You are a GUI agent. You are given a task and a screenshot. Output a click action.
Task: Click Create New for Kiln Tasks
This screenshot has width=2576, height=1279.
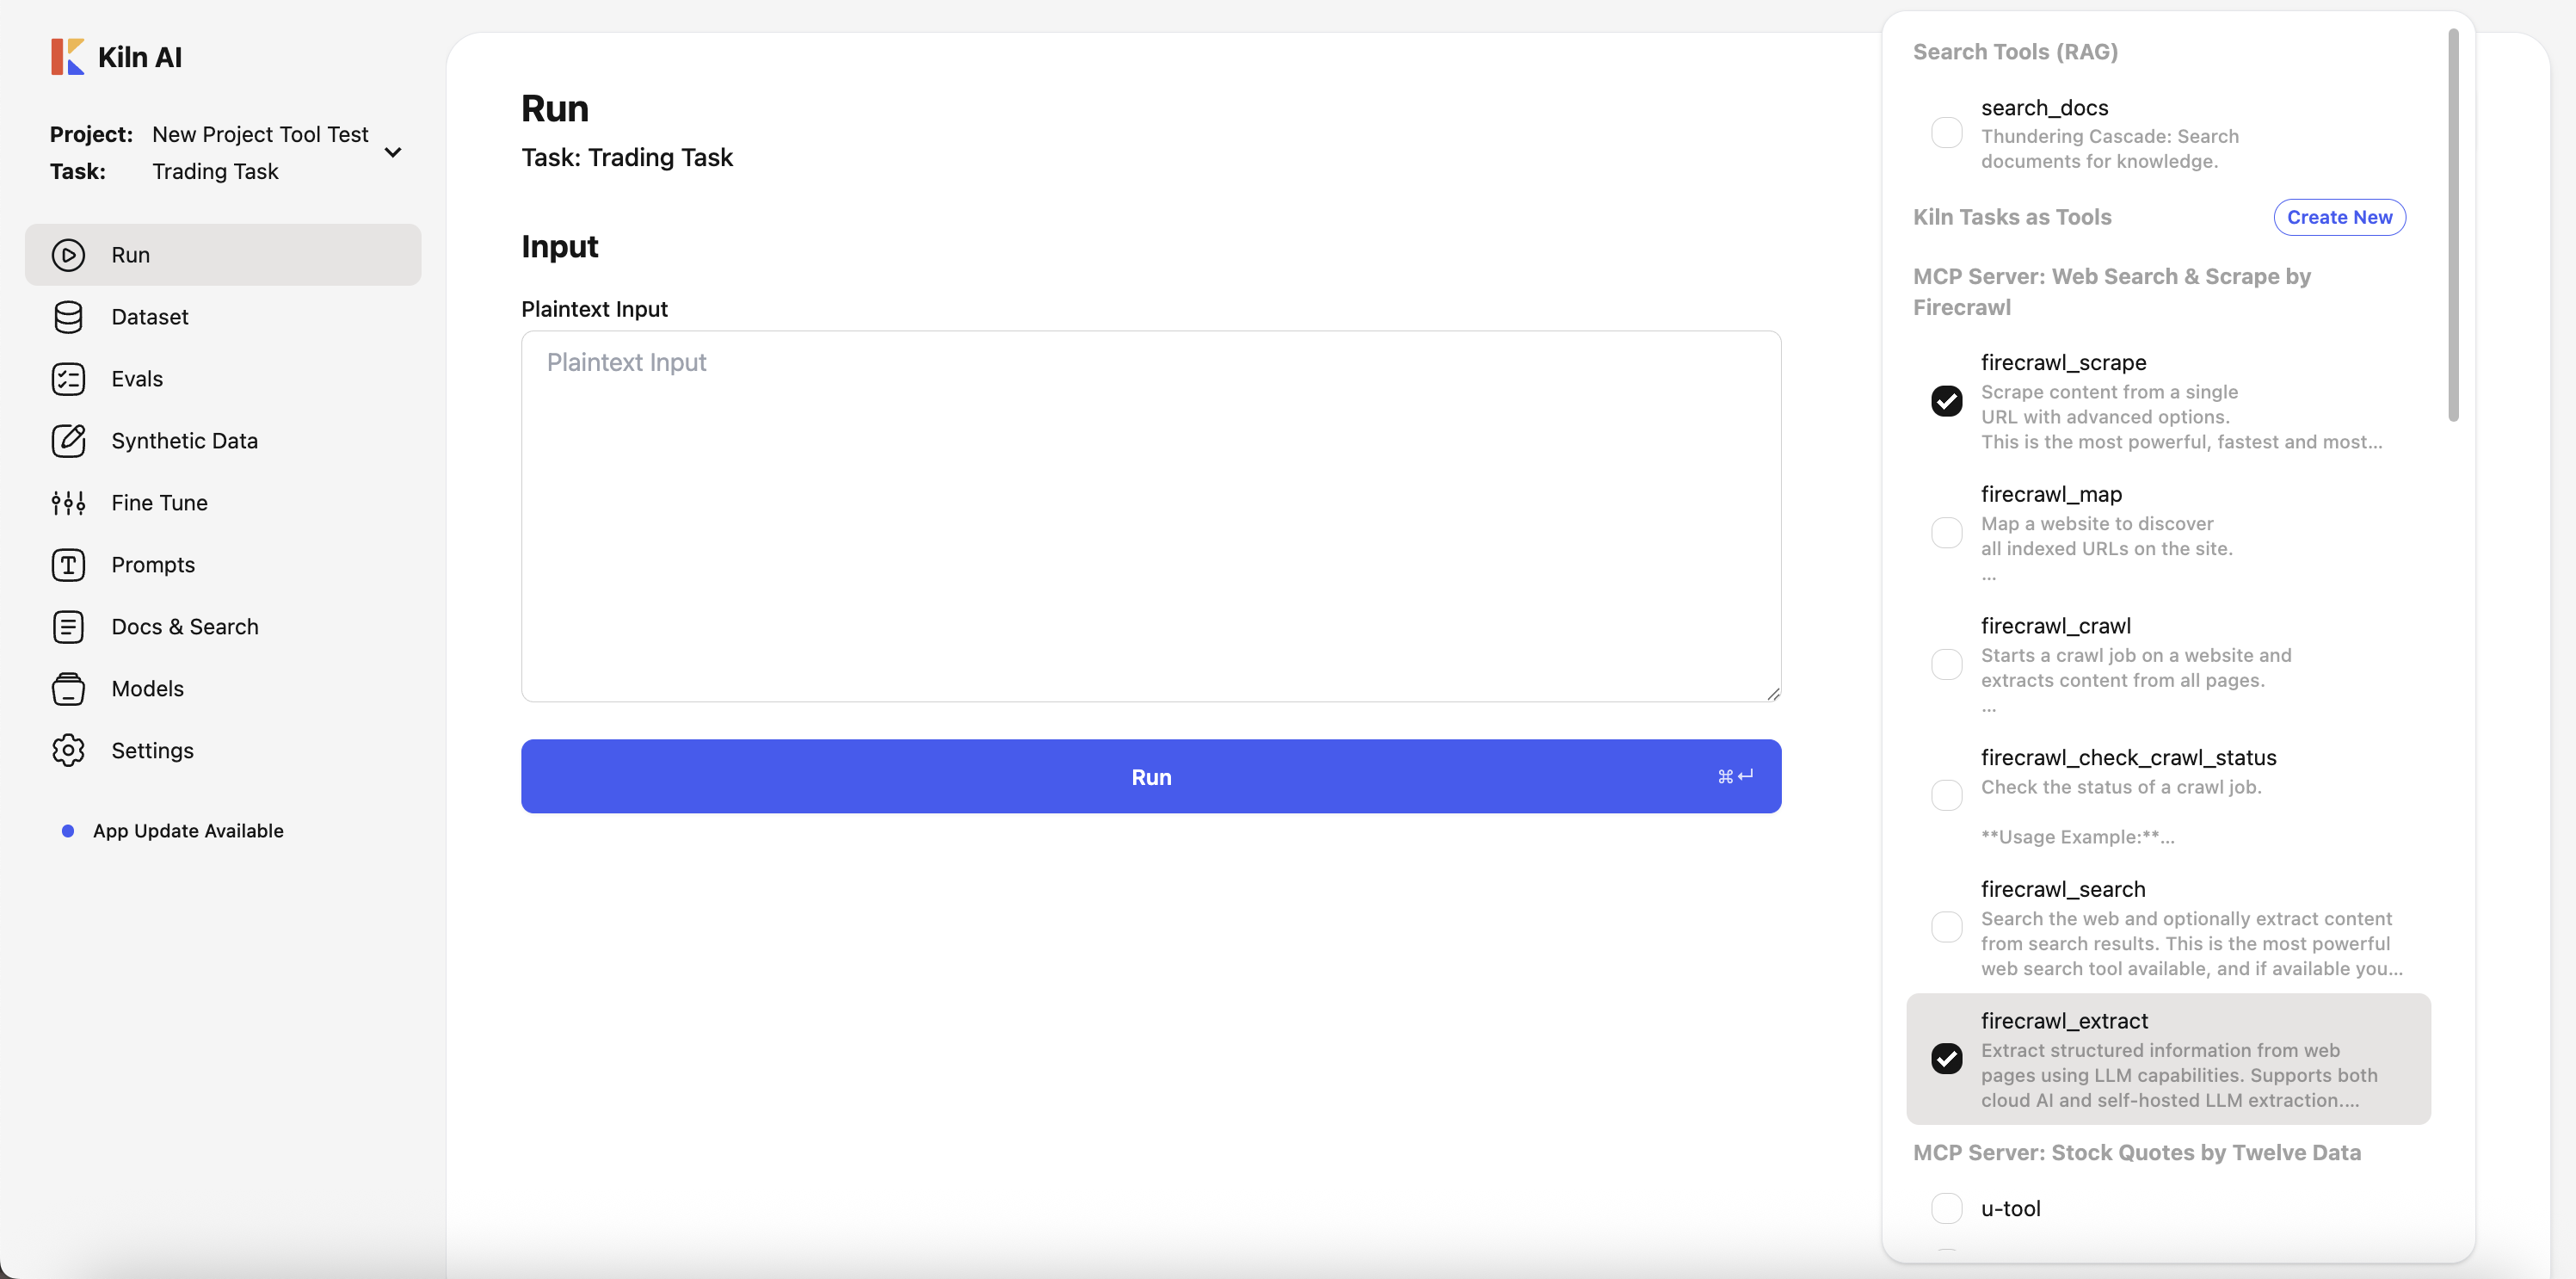(2339, 217)
